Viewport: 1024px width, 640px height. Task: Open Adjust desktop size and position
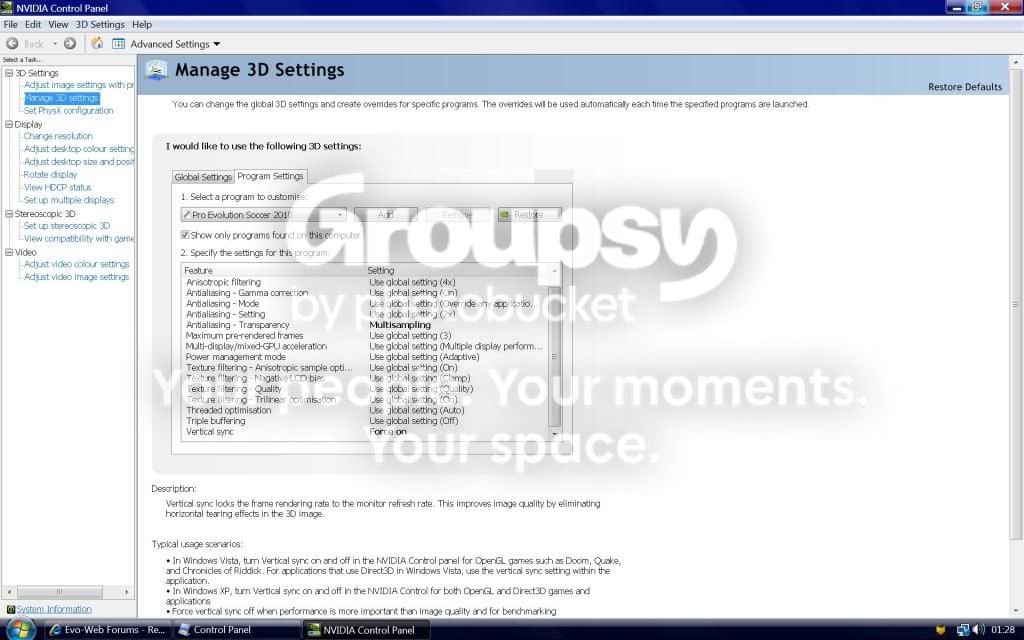click(78, 161)
